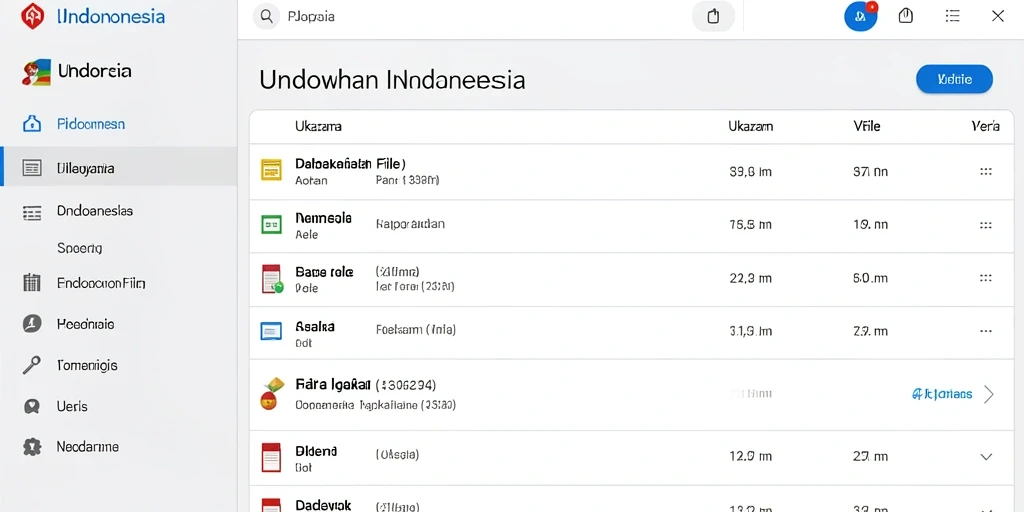
Task: Click the Undoresia account name
Action: [95, 71]
